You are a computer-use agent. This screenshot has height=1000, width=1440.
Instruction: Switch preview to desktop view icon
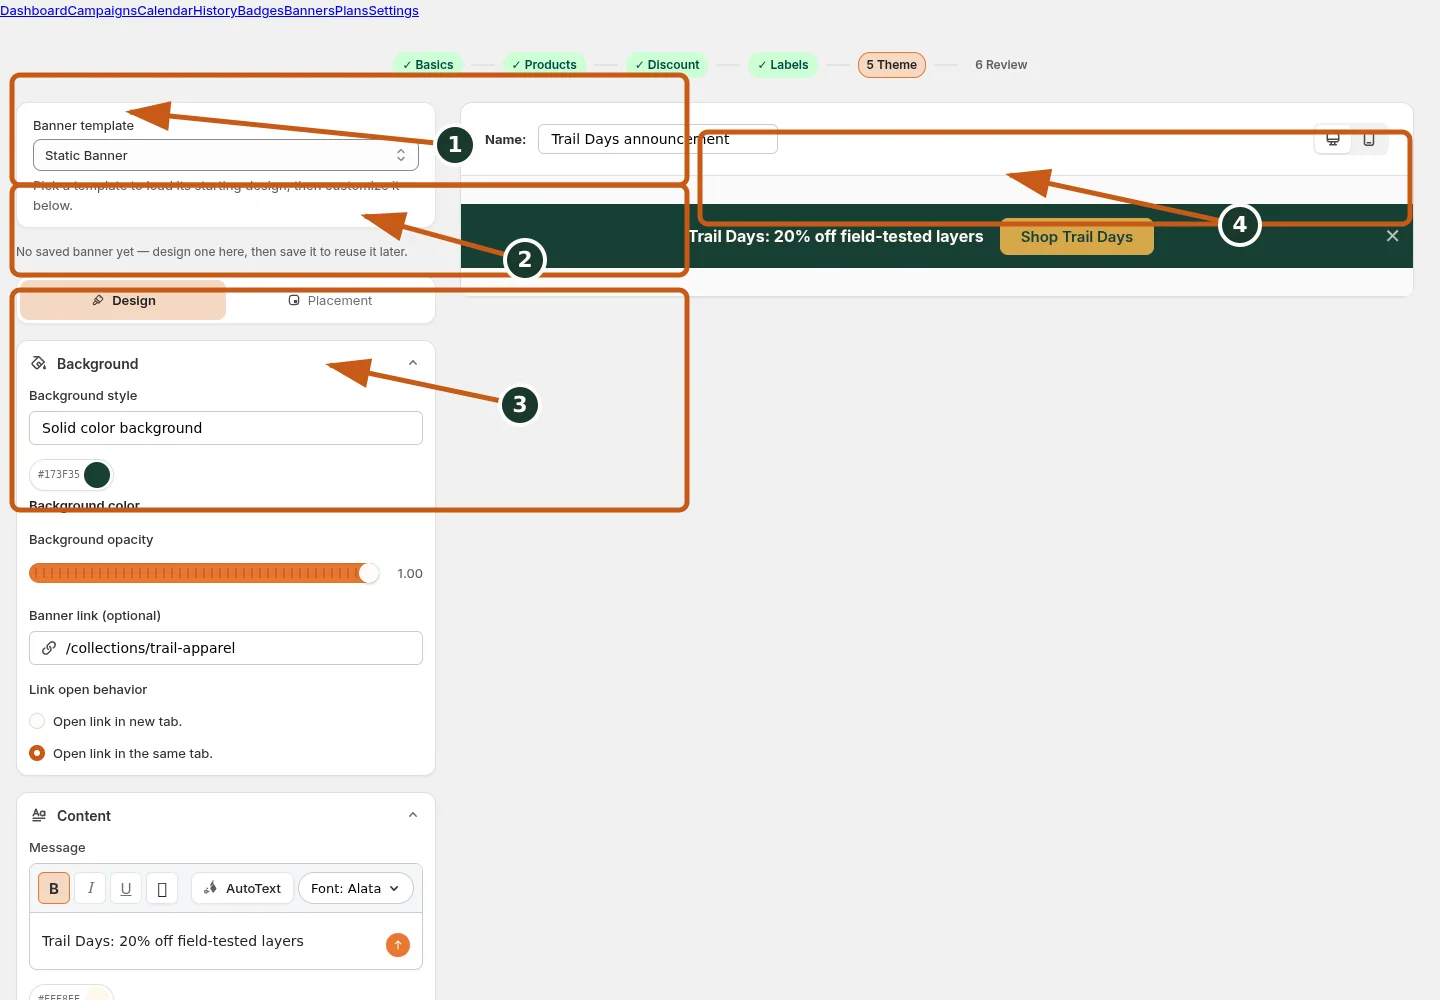(x=1333, y=139)
